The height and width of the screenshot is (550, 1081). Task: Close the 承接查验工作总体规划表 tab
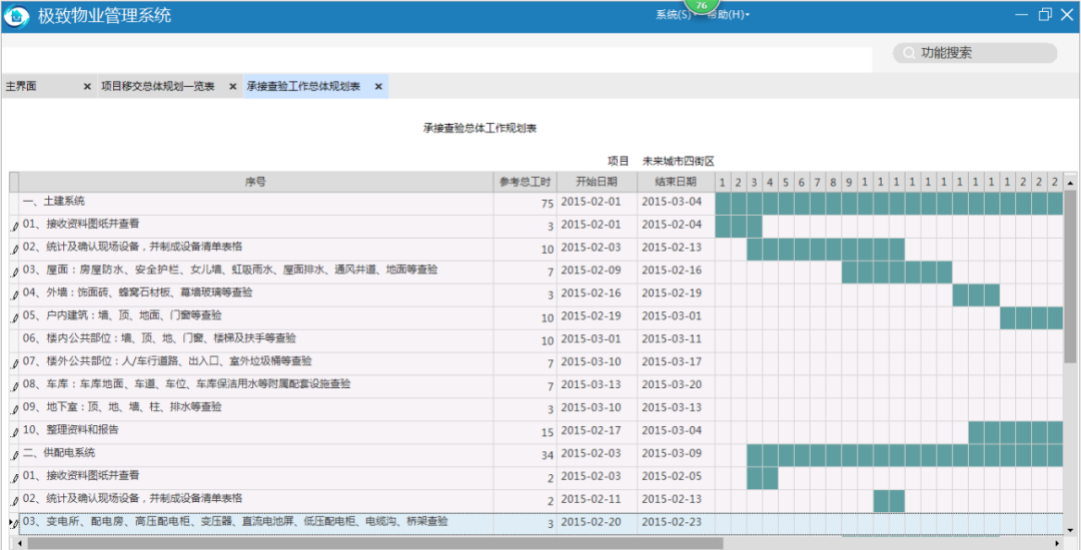pyautogui.click(x=378, y=87)
